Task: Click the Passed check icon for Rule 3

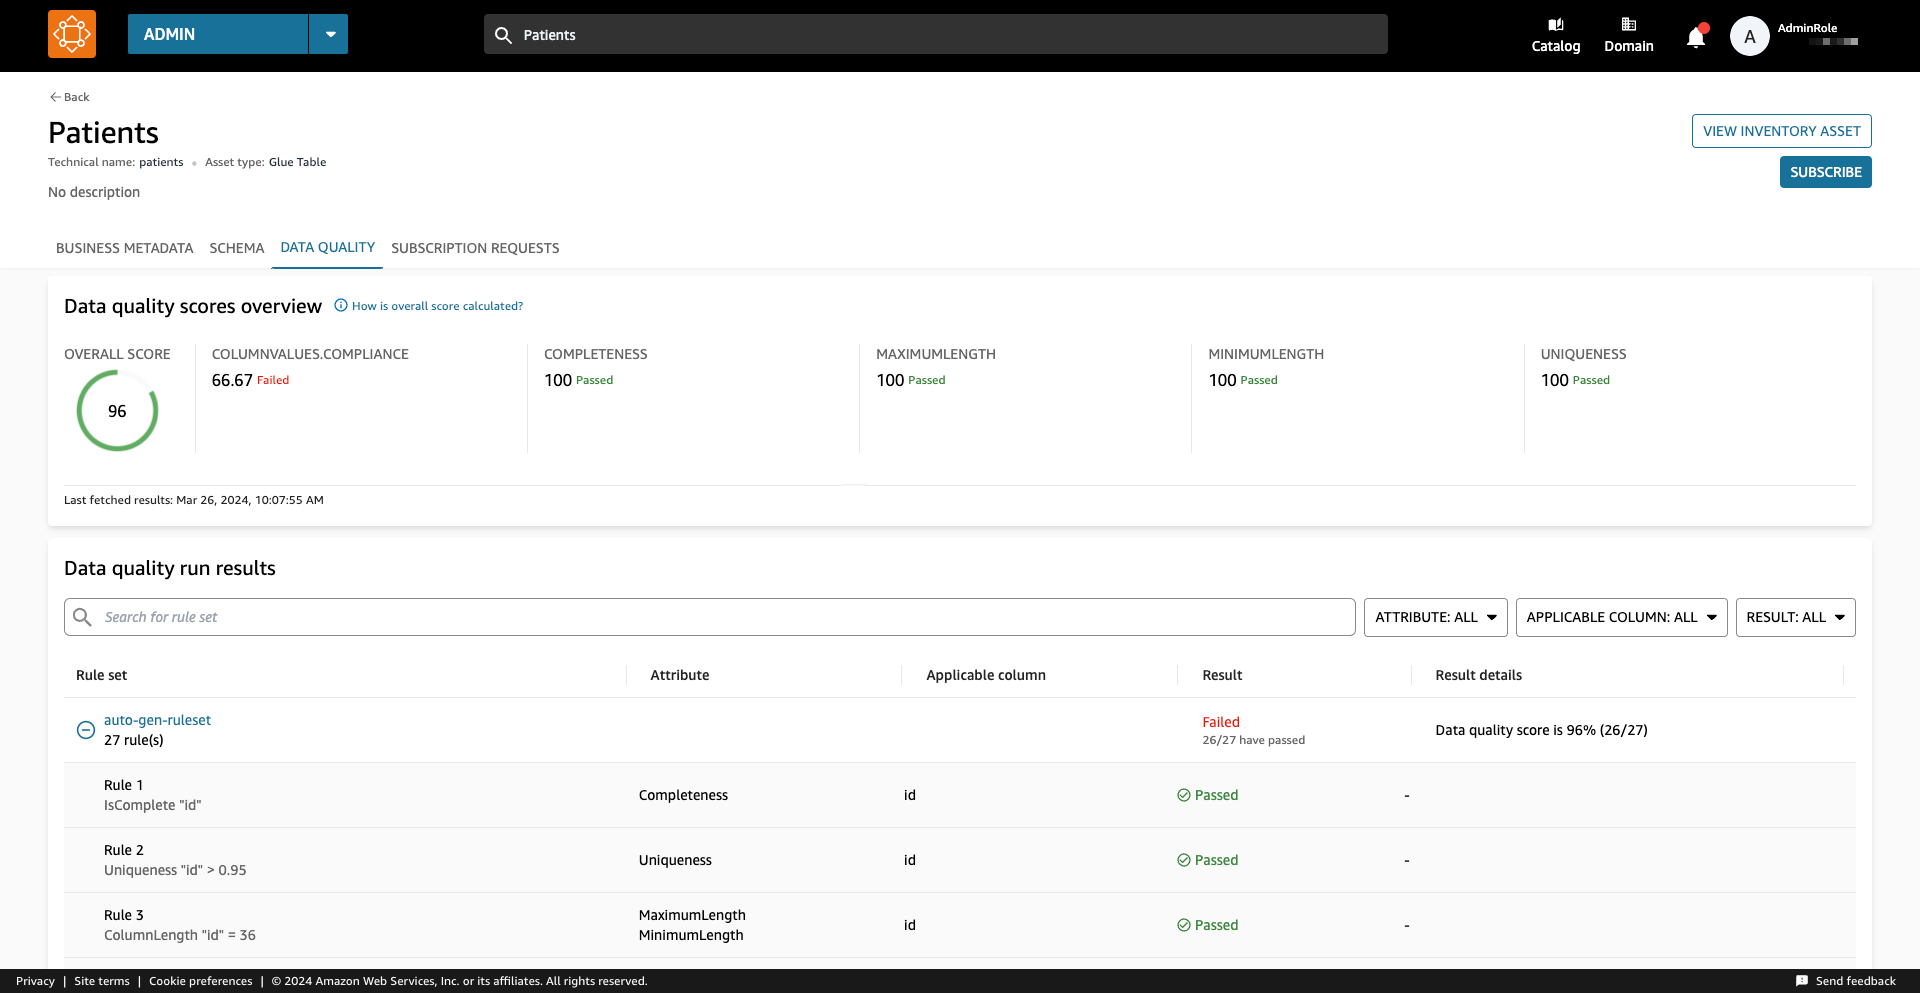Action: (1184, 925)
